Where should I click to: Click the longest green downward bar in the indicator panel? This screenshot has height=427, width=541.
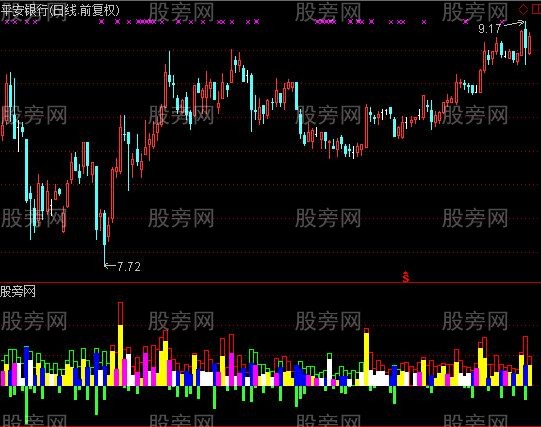point(27,405)
